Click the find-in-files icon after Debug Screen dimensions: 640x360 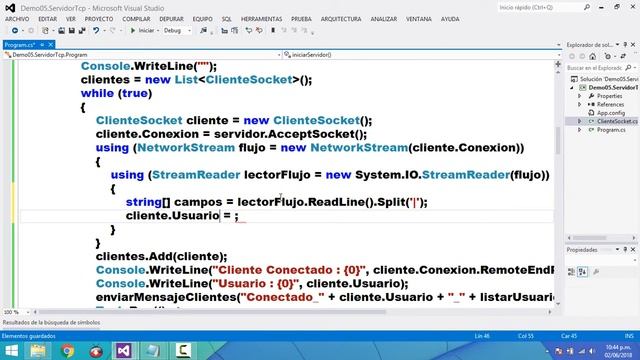[203, 31]
